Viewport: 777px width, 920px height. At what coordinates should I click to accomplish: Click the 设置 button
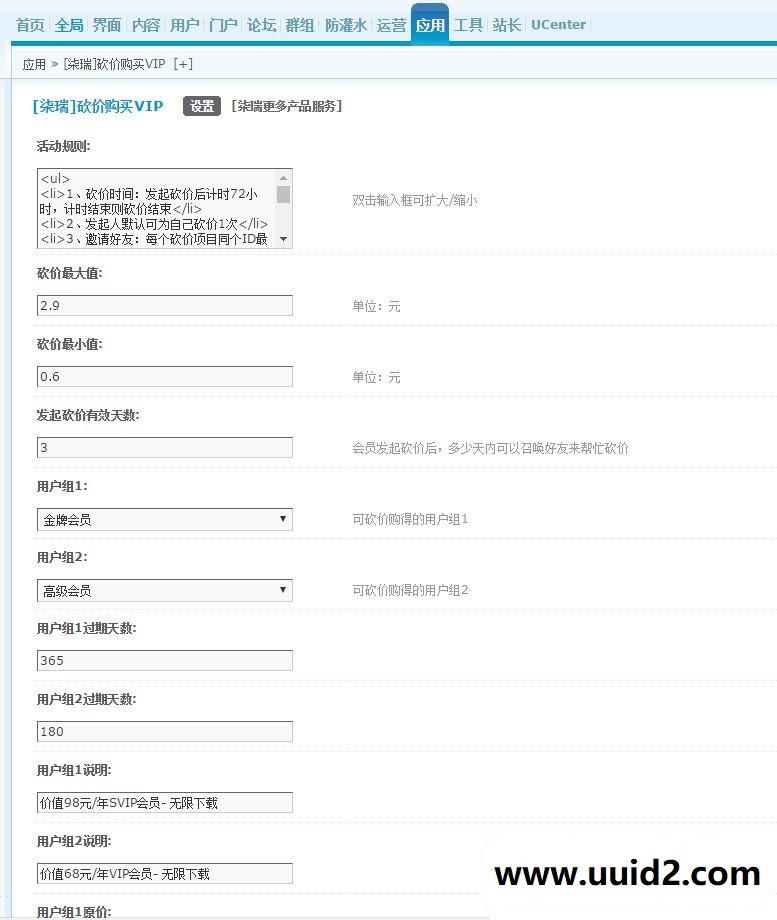(x=202, y=106)
